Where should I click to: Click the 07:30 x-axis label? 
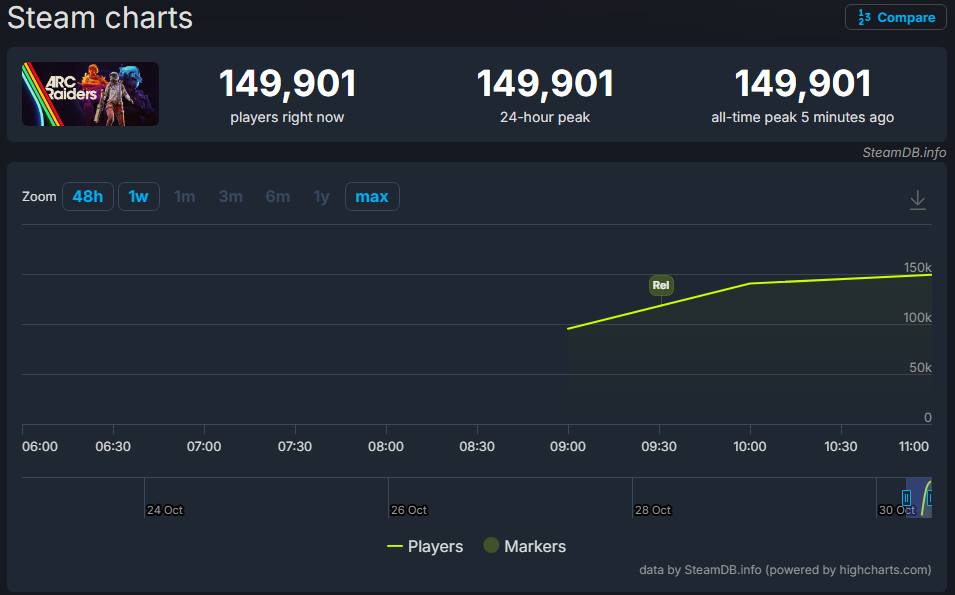click(x=295, y=446)
